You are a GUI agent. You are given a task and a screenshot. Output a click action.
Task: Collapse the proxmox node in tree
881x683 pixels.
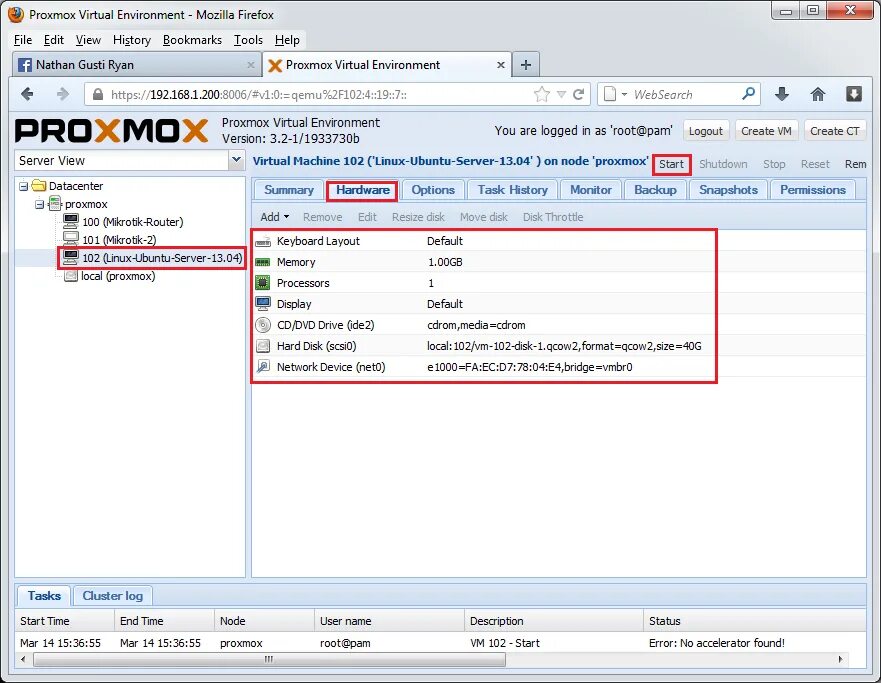[39, 204]
